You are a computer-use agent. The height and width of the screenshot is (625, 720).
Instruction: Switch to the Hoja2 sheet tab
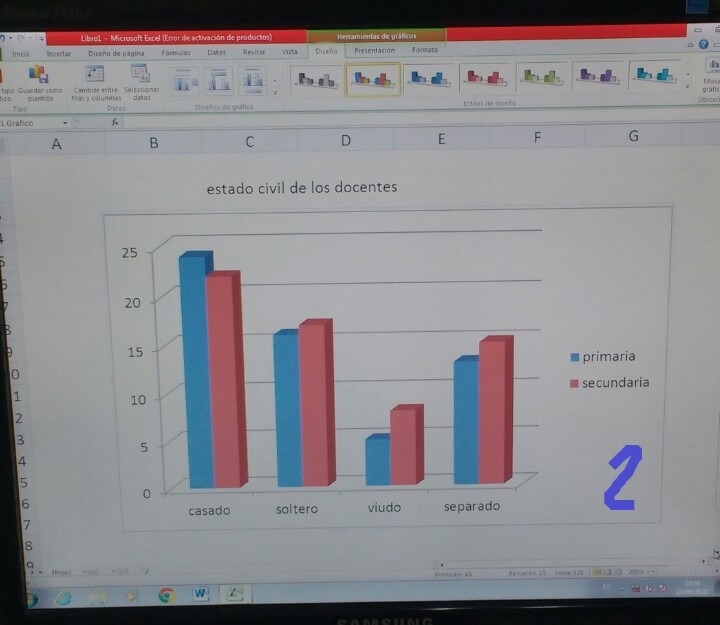coord(91,572)
